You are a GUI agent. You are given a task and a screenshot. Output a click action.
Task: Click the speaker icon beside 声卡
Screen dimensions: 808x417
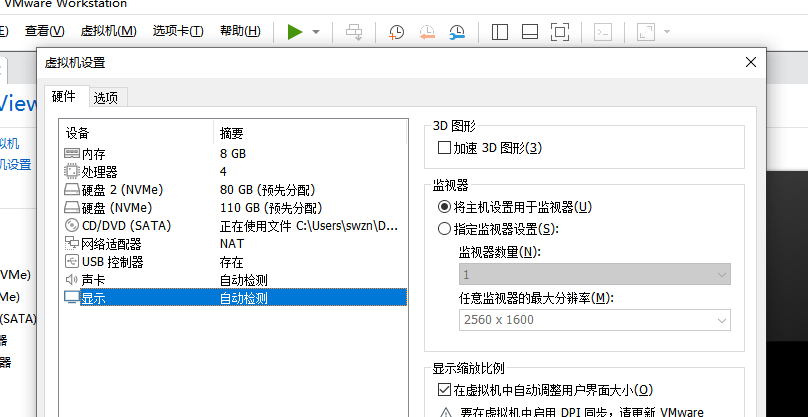(x=72, y=279)
